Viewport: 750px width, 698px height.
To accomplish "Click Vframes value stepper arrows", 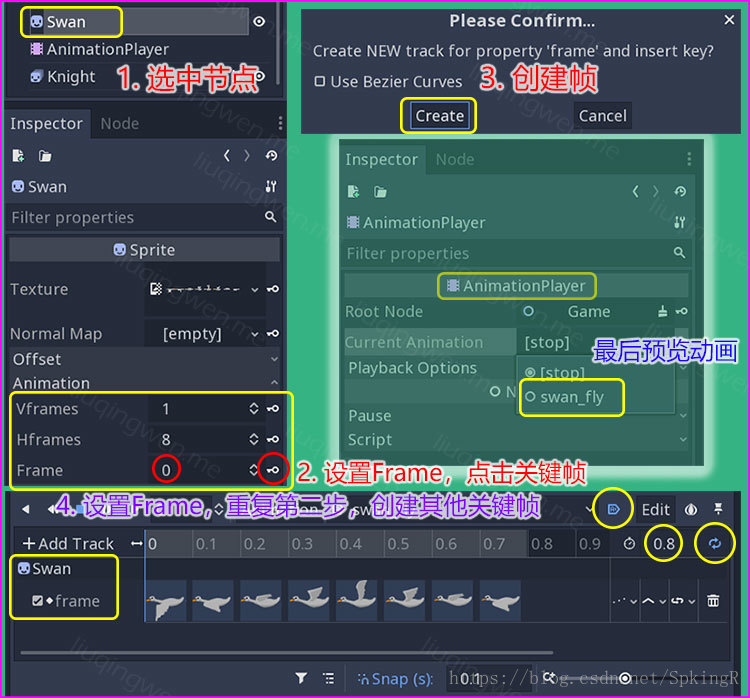I will tap(254, 409).
